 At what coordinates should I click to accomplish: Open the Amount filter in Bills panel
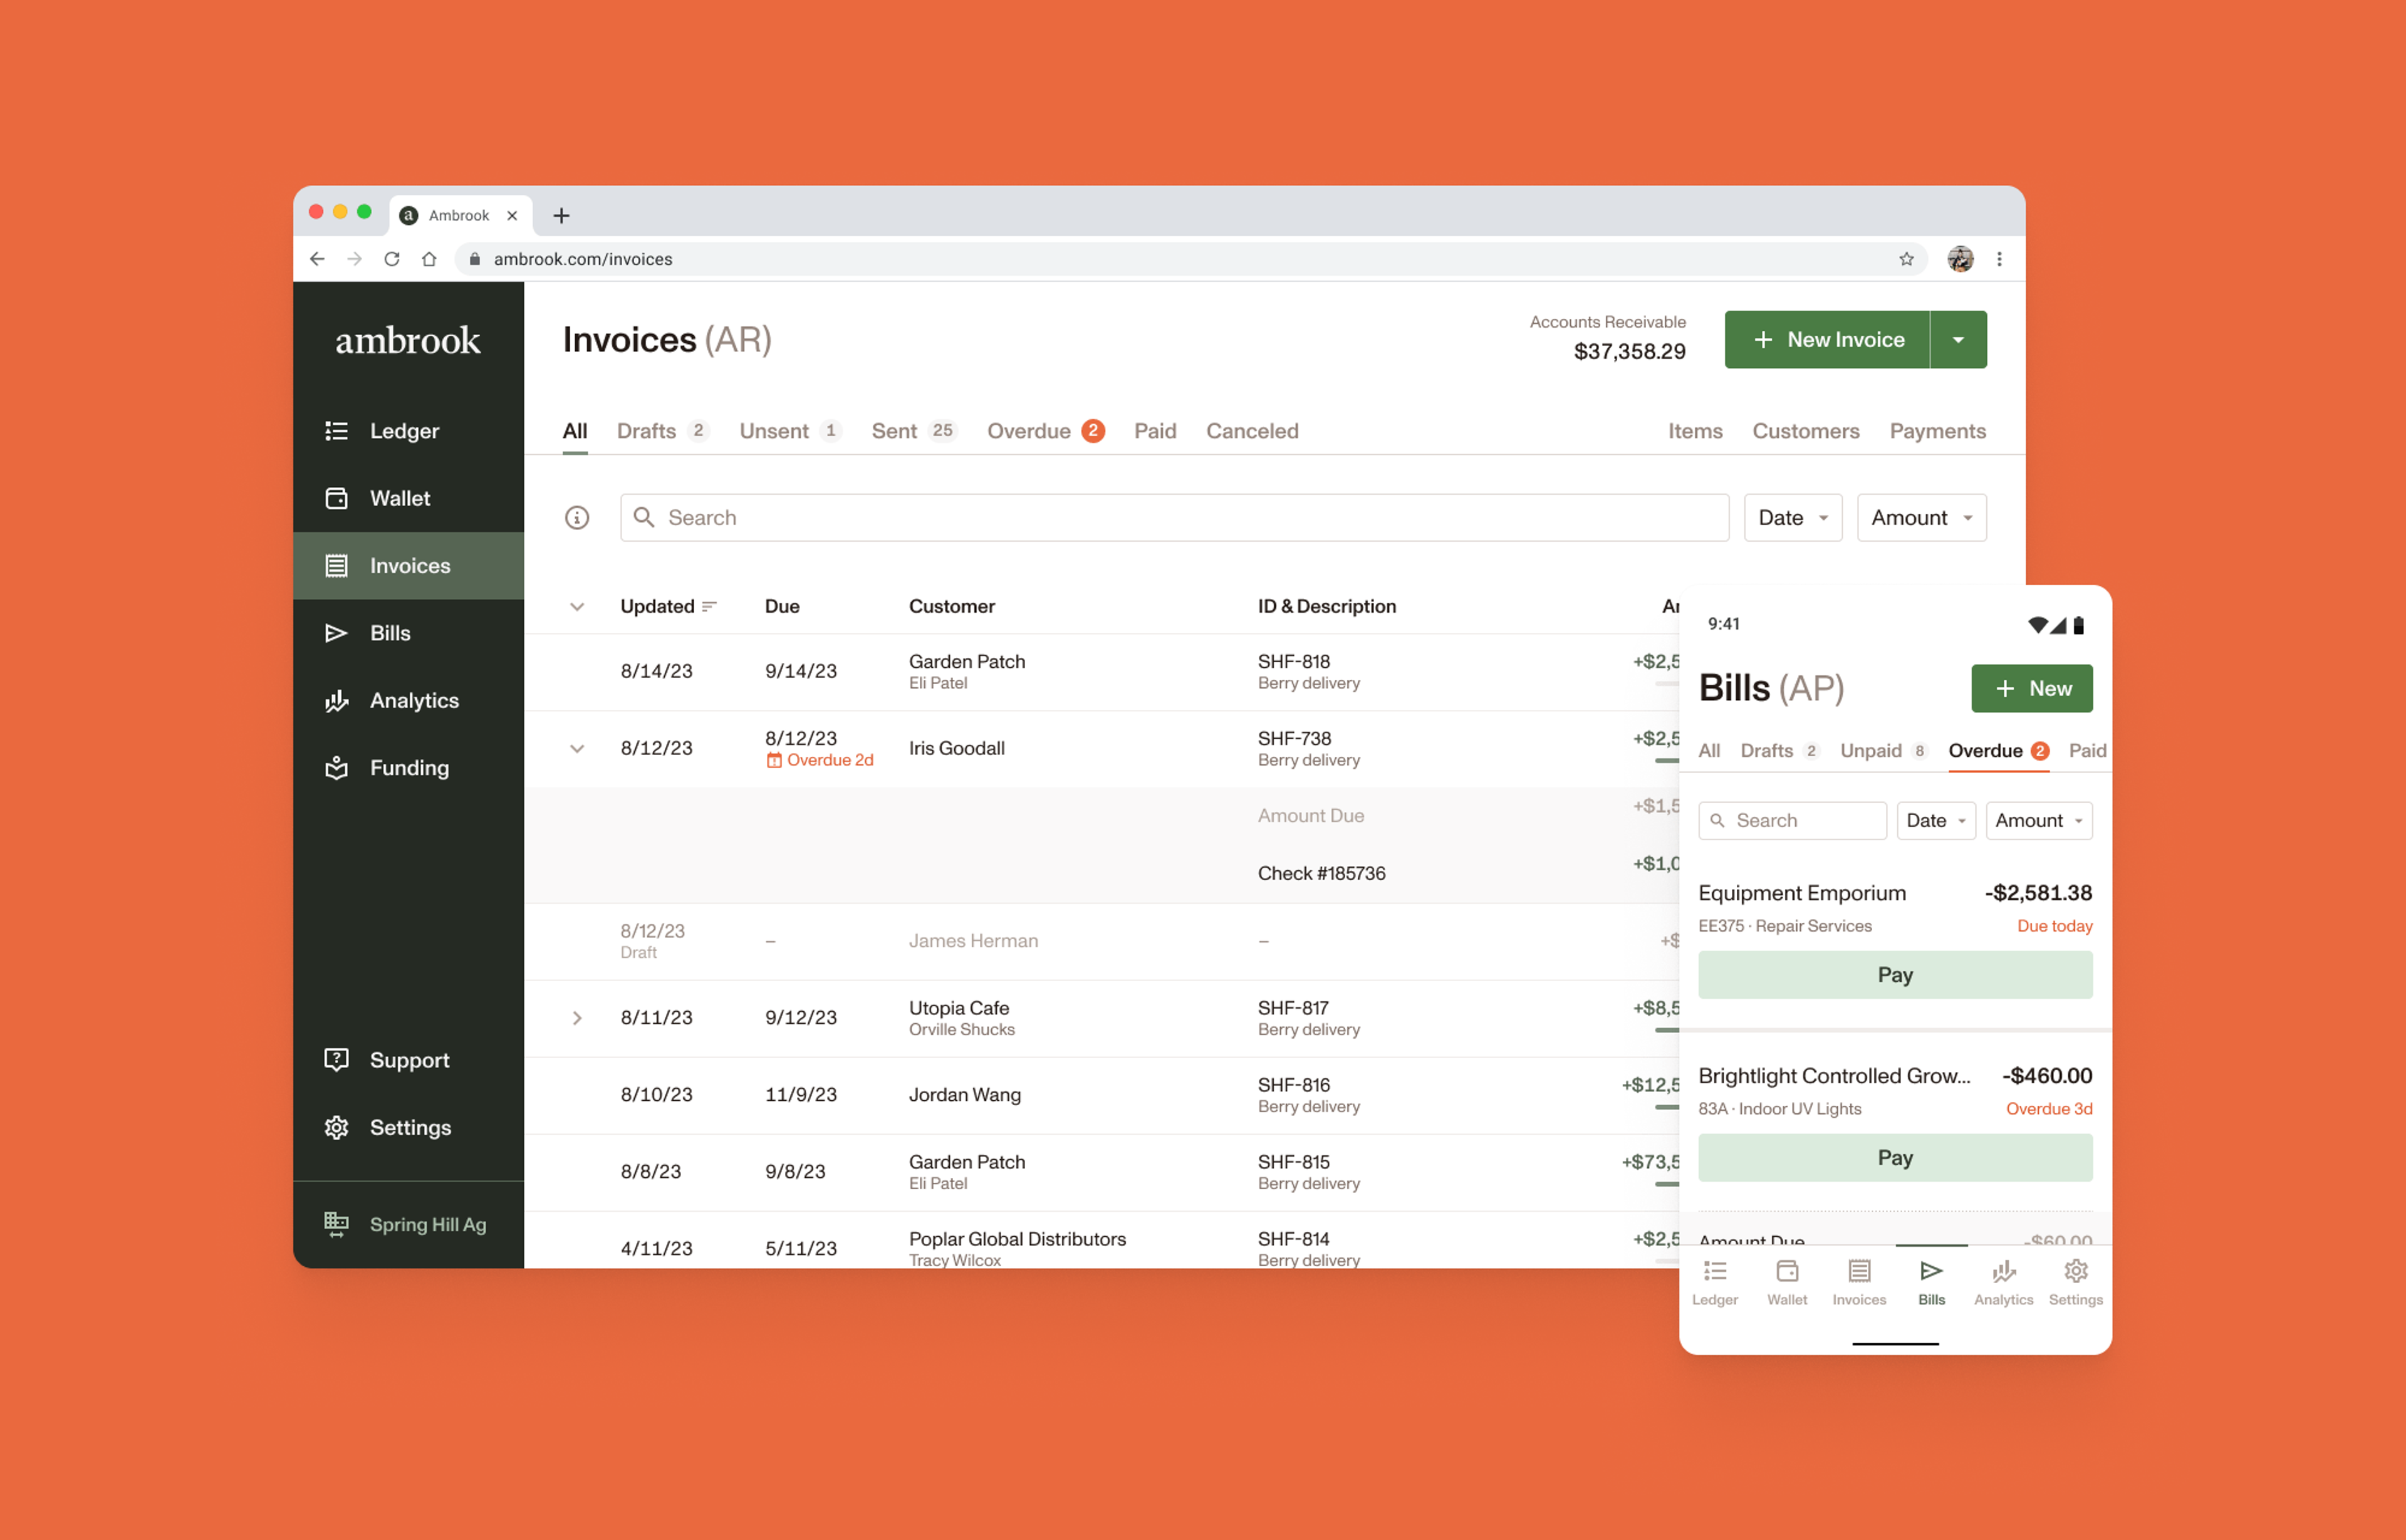(2038, 821)
